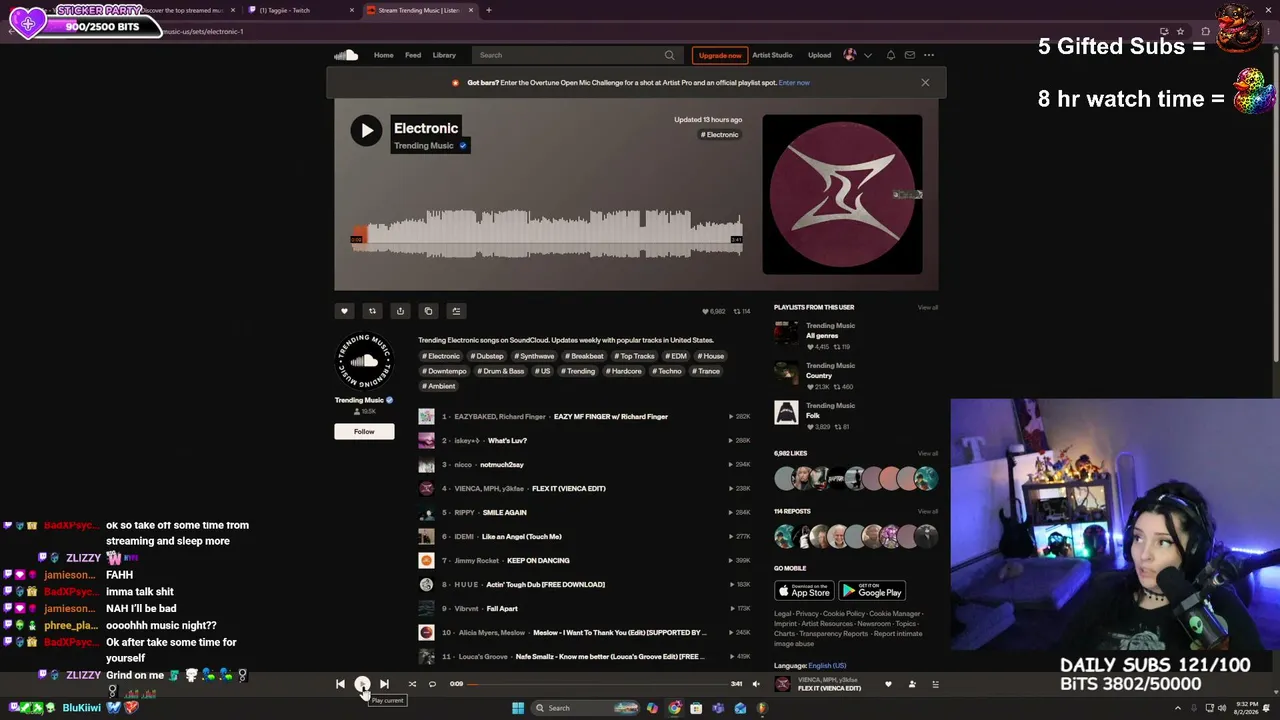The height and width of the screenshot is (720, 1280).
Task: Open the All genres playlist
Action: click(x=822, y=336)
